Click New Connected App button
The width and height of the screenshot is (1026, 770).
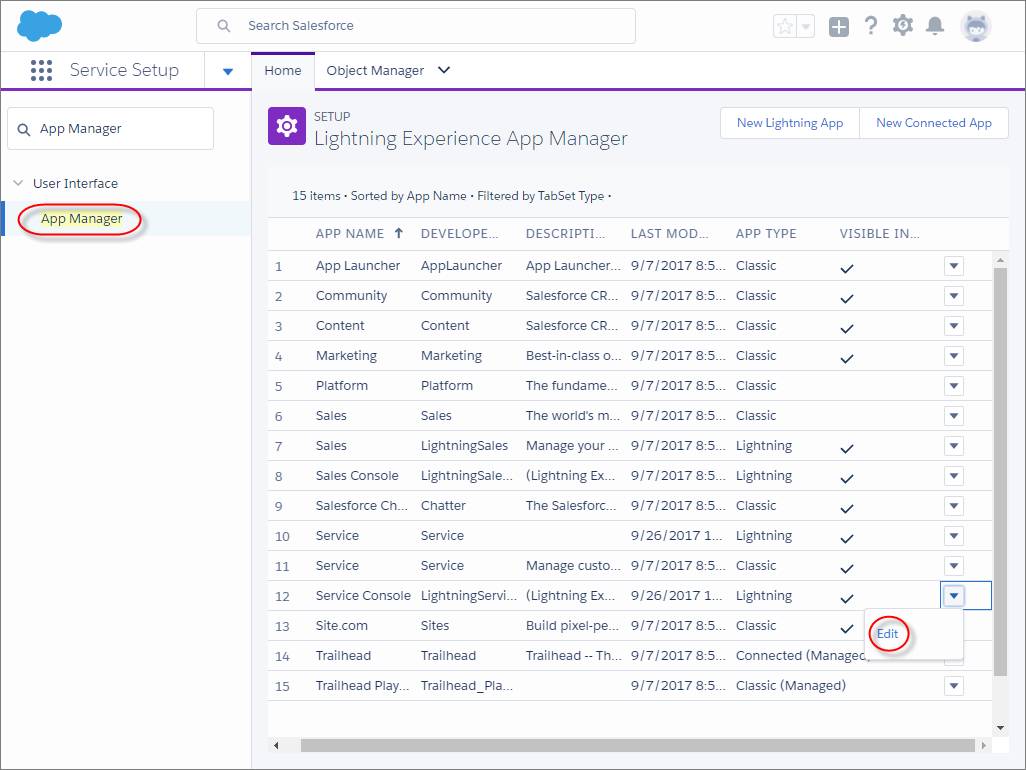point(934,123)
